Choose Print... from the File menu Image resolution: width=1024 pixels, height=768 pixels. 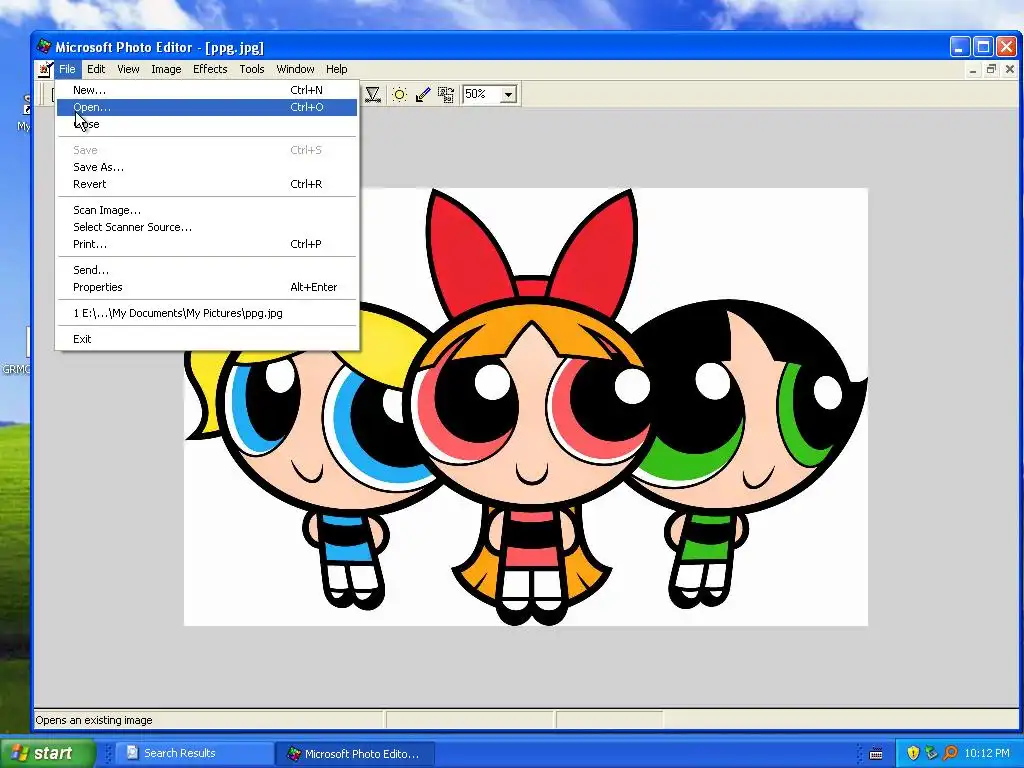207,244
